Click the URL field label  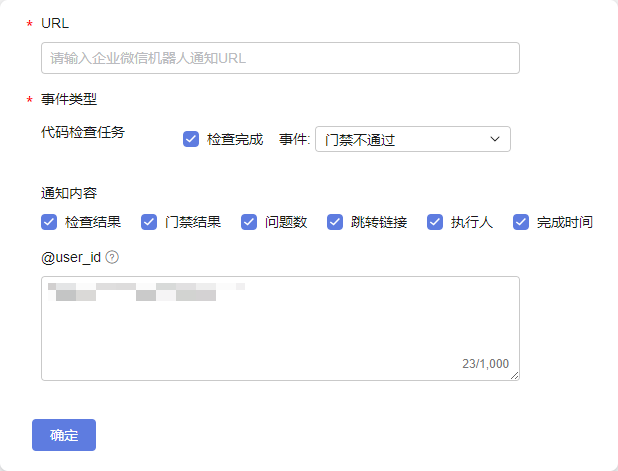[55, 23]
